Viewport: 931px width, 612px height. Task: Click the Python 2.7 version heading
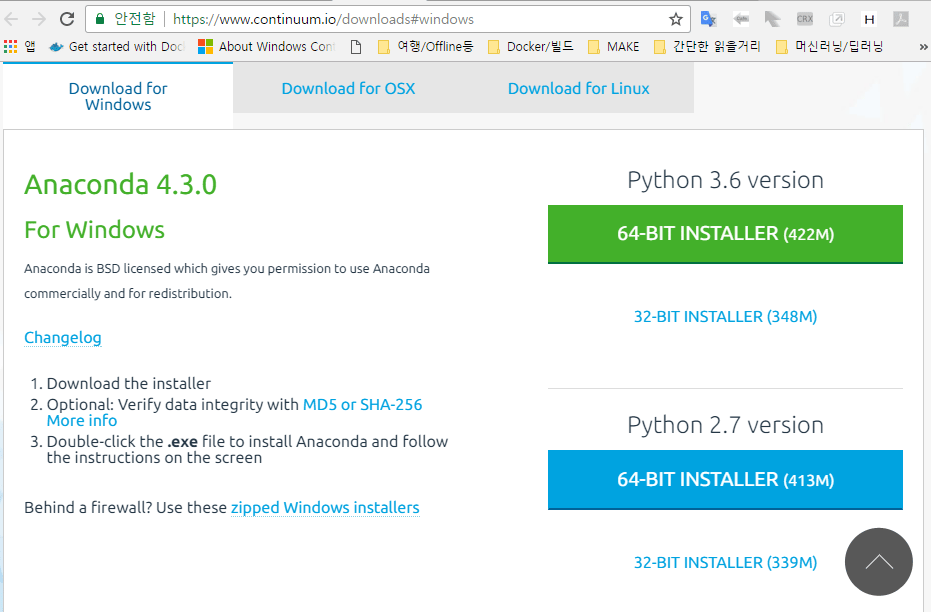725,425
